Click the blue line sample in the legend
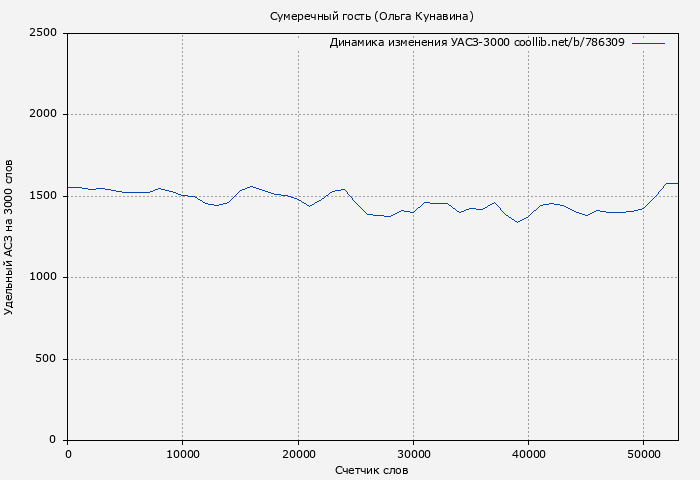This screenshot has width=700, height=480. coord(648,43)
